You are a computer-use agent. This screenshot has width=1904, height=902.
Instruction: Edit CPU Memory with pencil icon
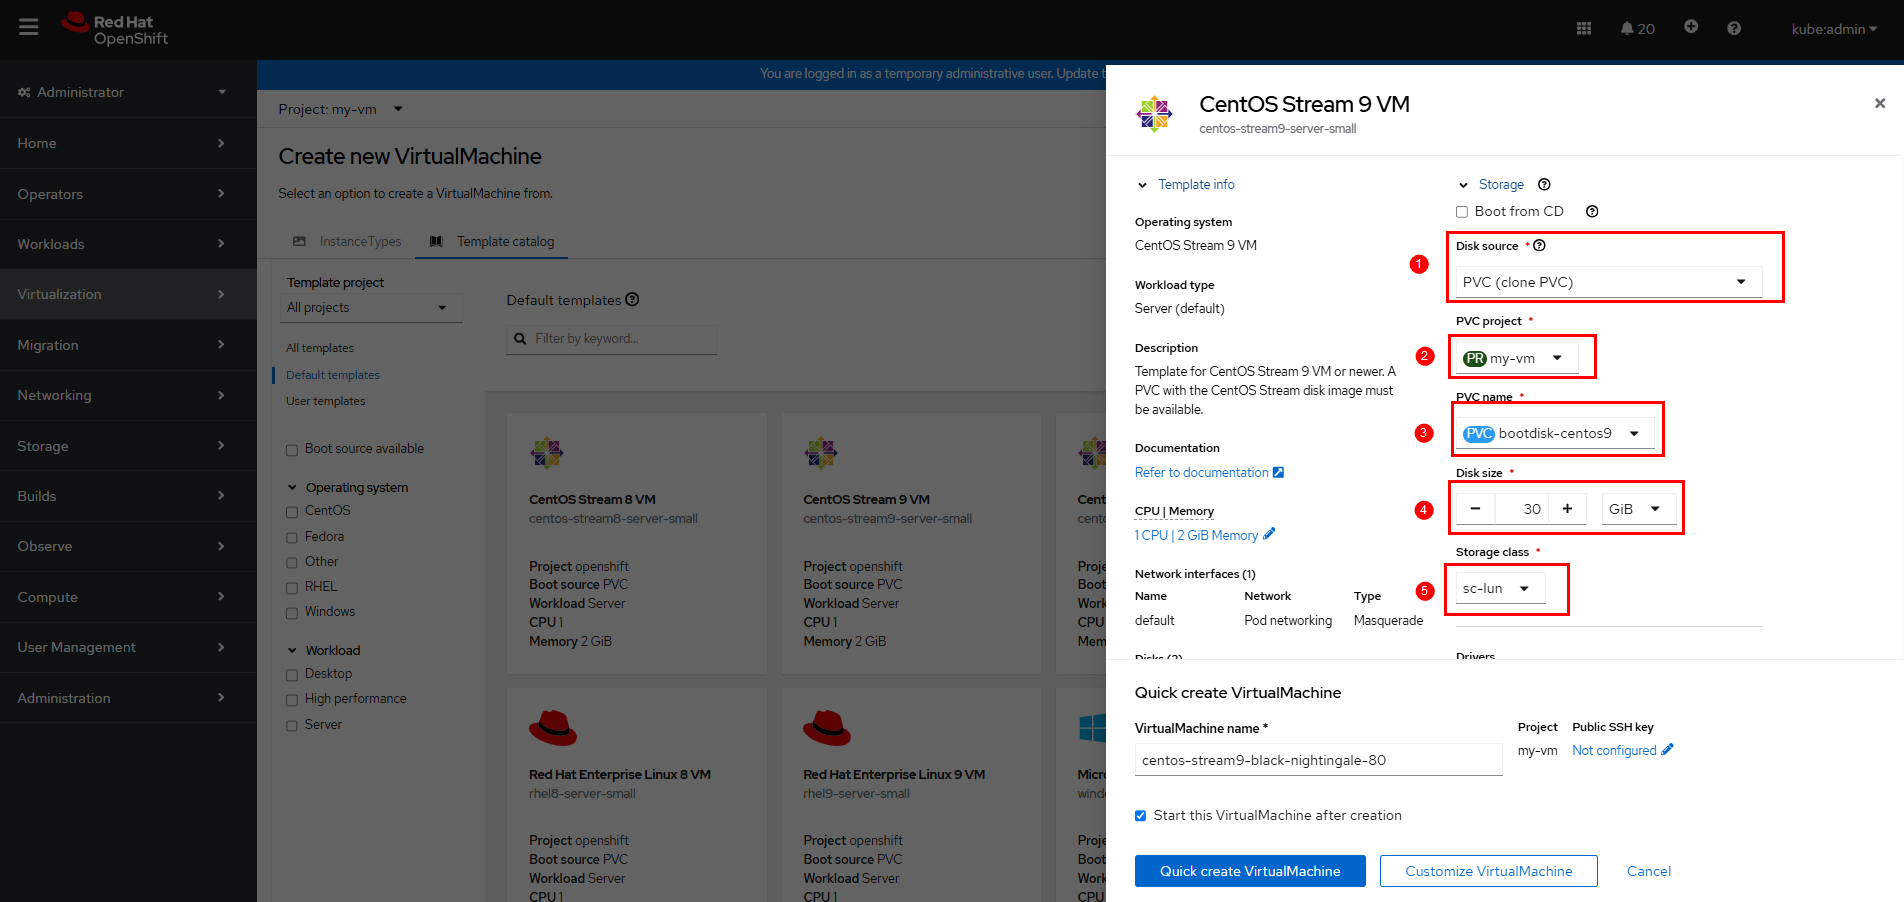tap(1269, 534)
